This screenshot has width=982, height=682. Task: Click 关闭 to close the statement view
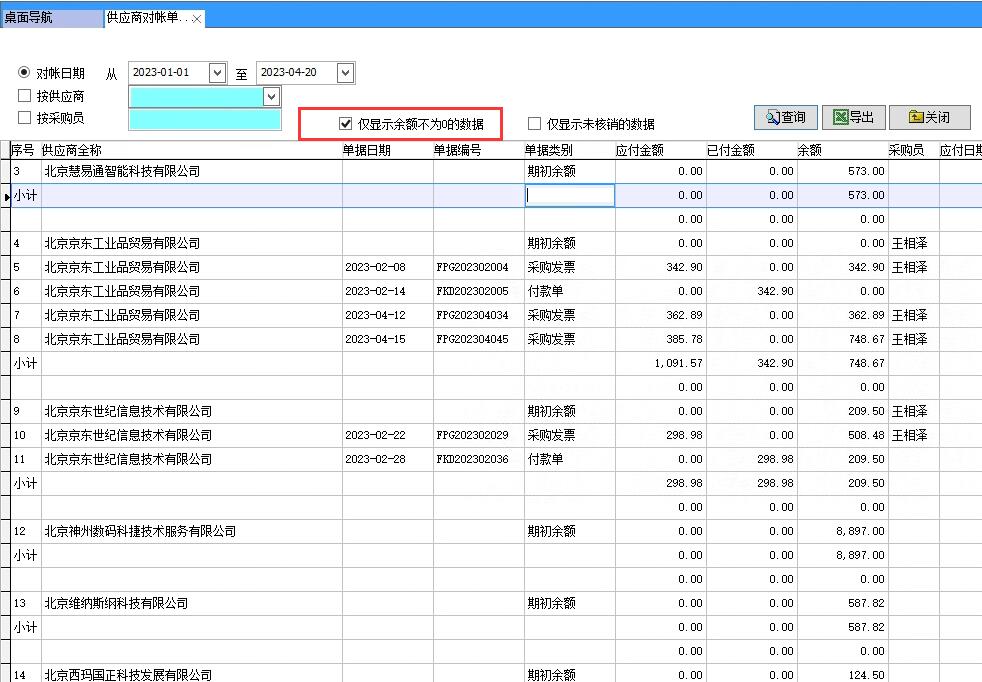coord(929,117)
